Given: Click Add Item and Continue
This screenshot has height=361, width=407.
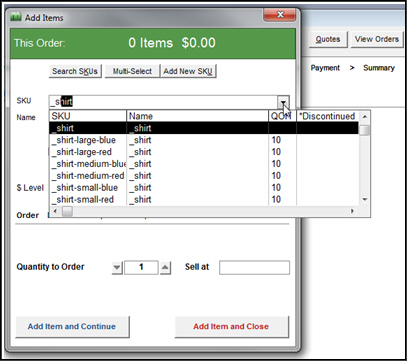Looking at the screenshot, I should point(72,327).
